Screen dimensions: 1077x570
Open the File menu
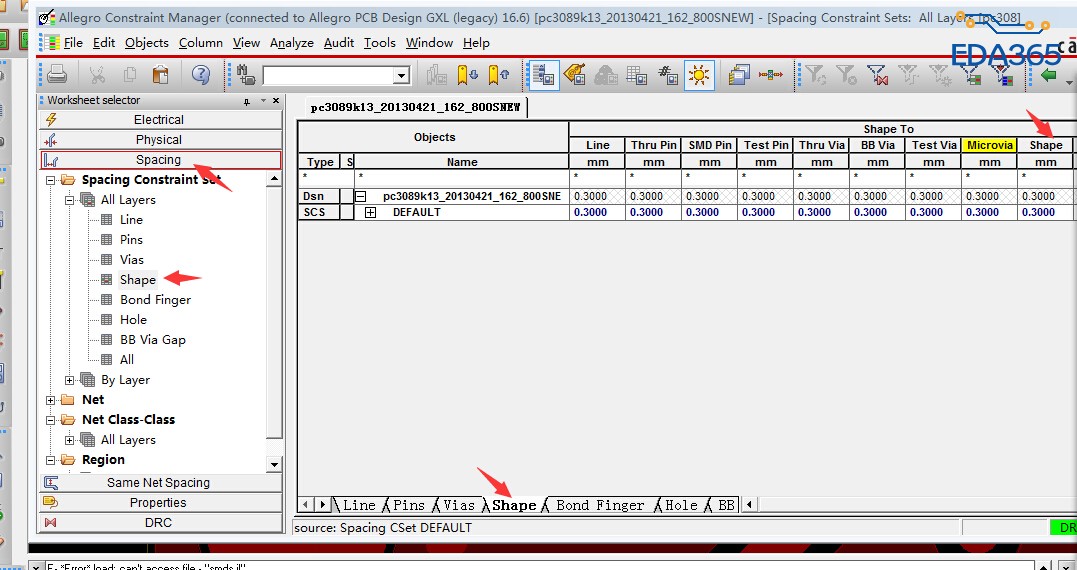coord(73,43)
